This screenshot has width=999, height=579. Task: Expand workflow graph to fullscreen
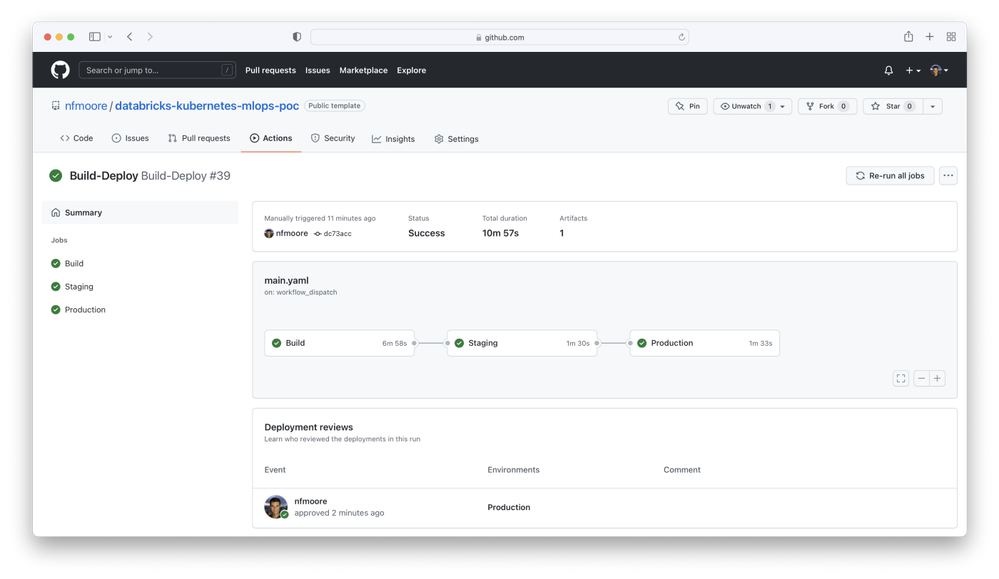point(901,378)
